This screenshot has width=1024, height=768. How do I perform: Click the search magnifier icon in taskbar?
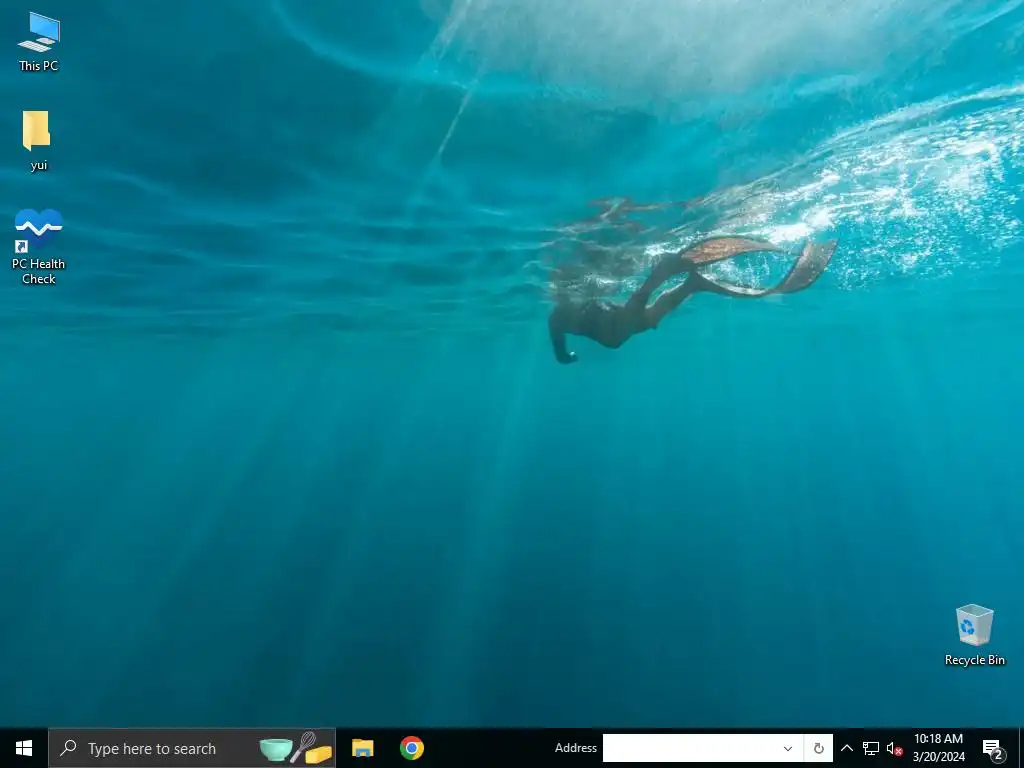coord(68,748)
